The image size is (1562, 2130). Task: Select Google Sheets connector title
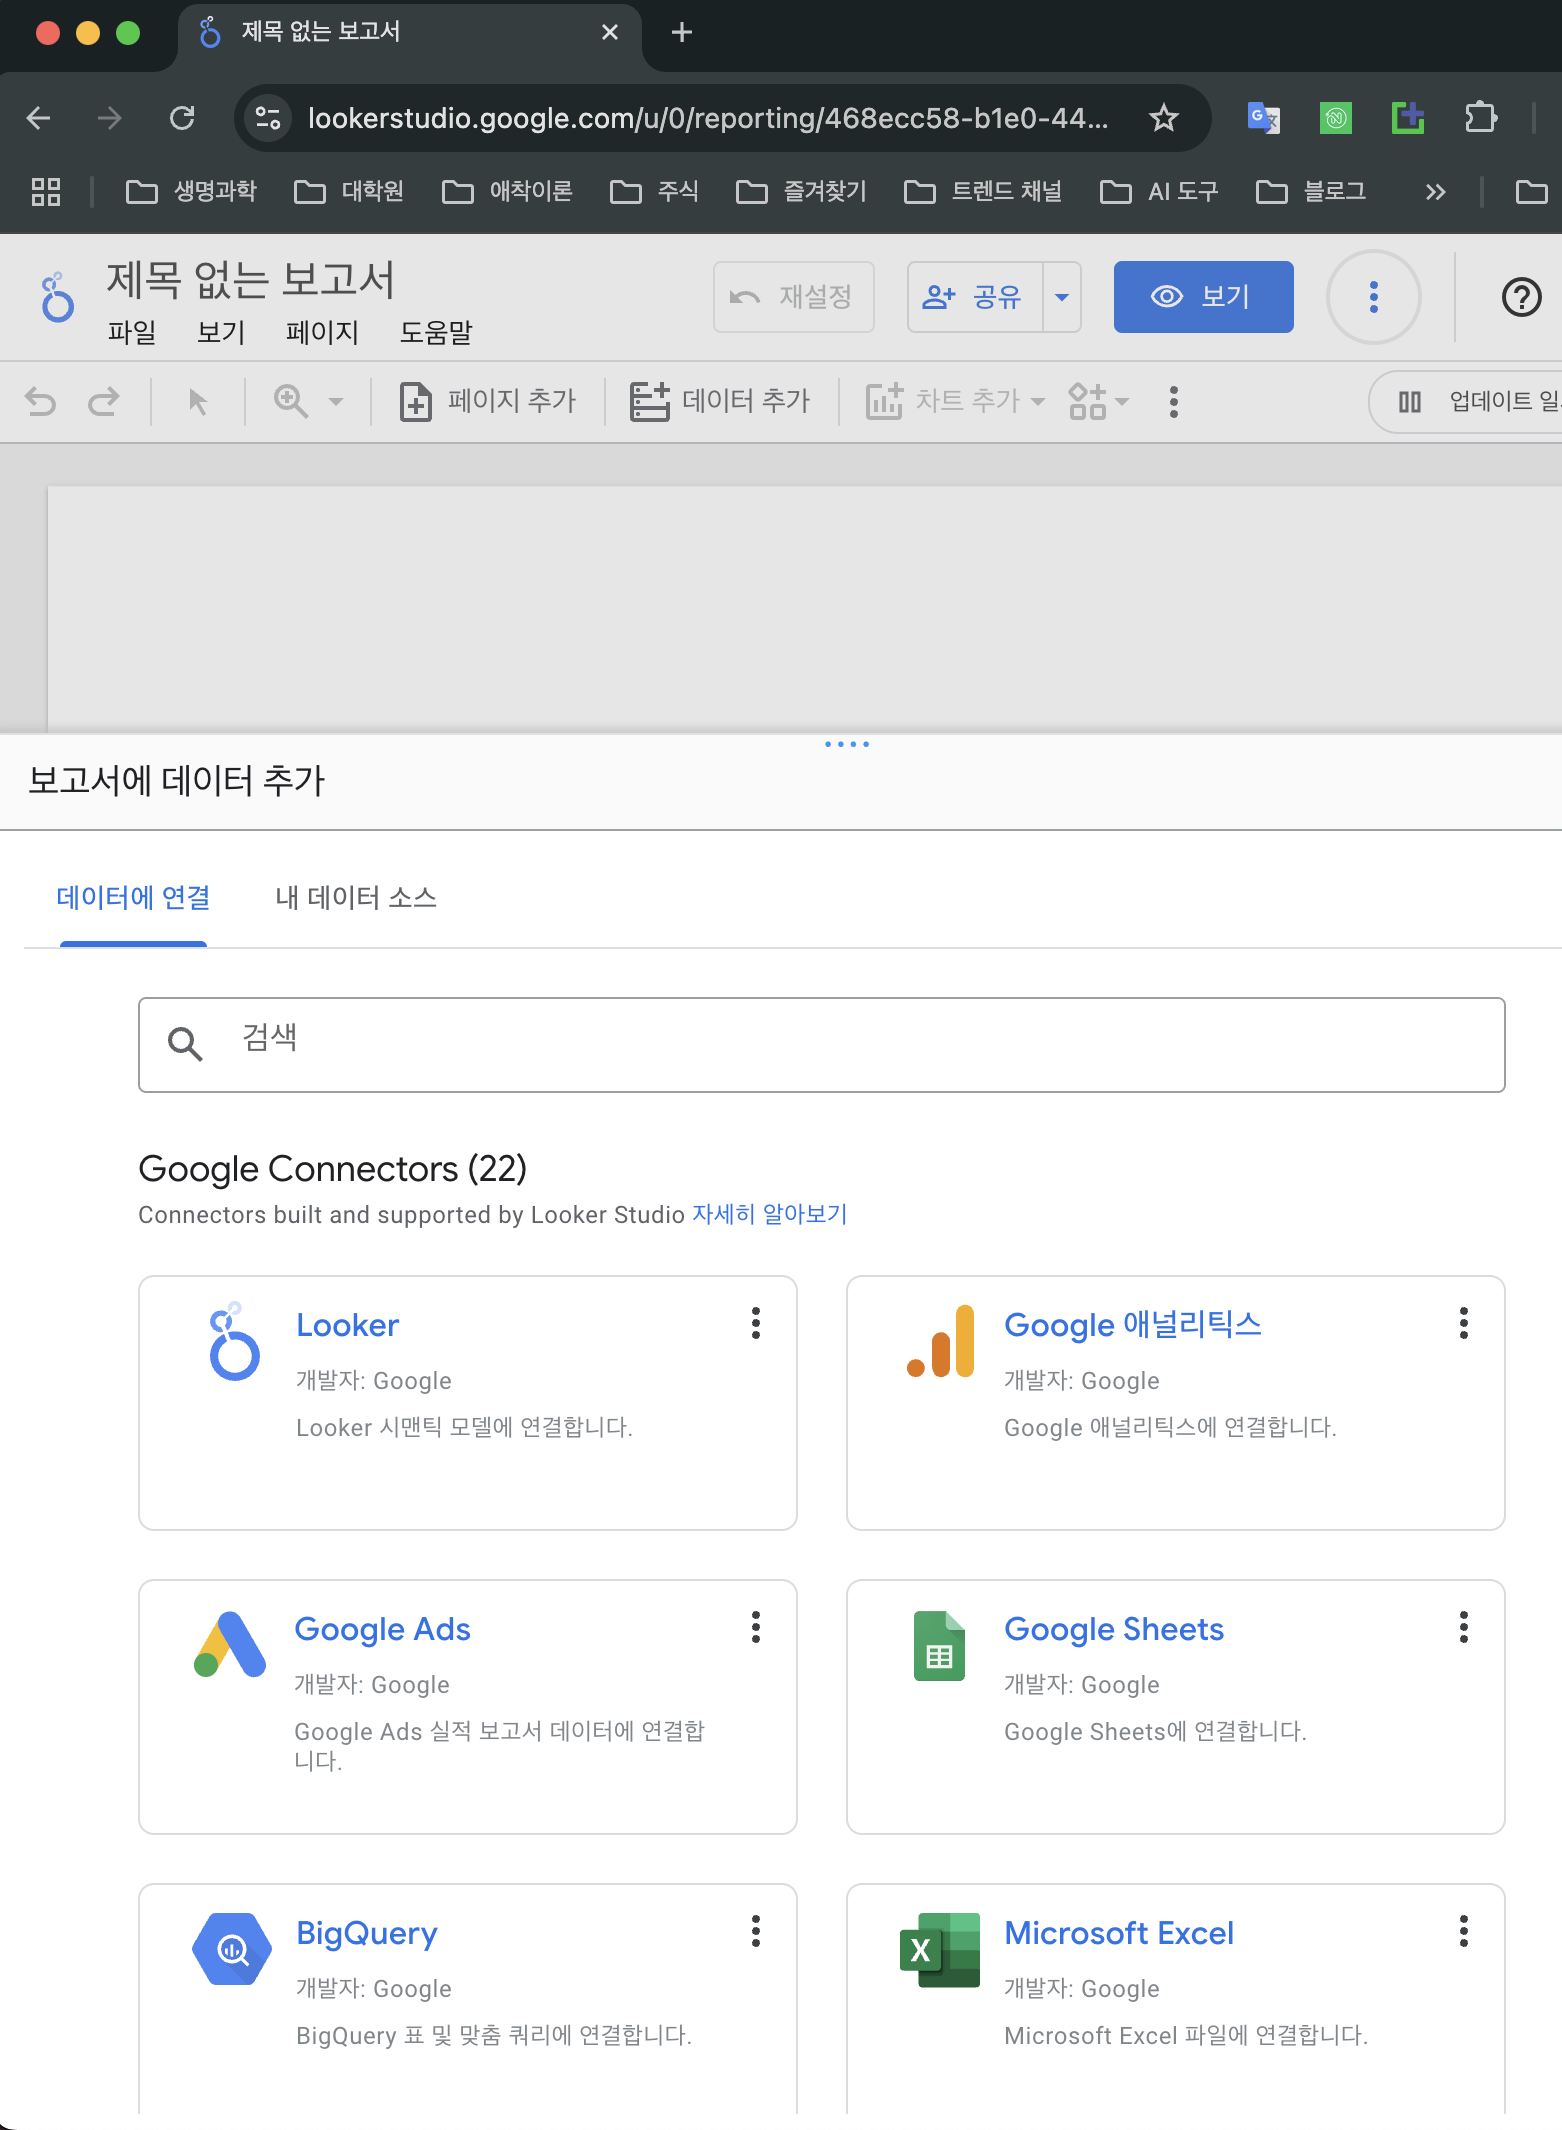pos(1114,1629)
